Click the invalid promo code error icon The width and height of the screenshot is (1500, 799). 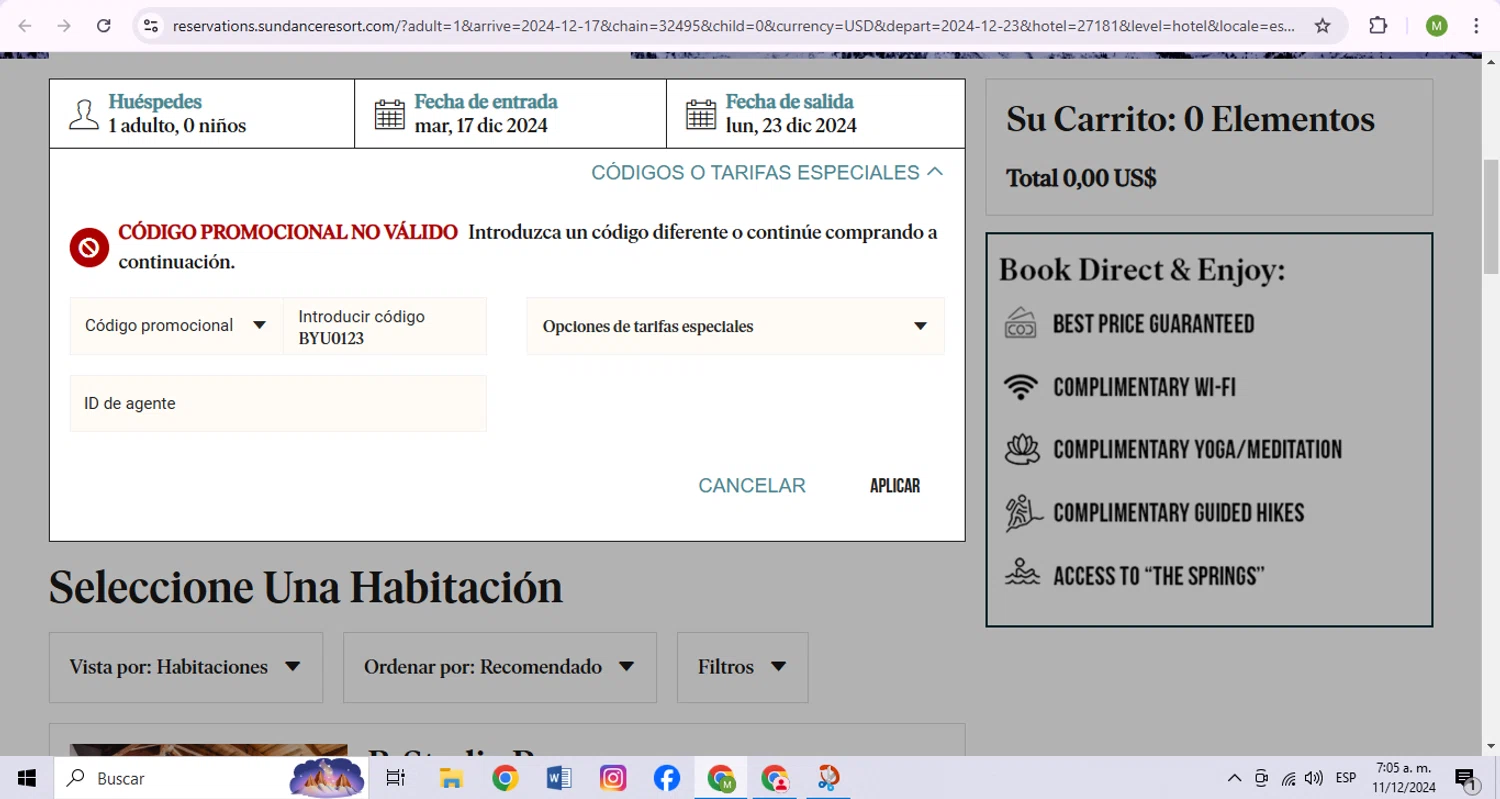[x=89, y=247]
